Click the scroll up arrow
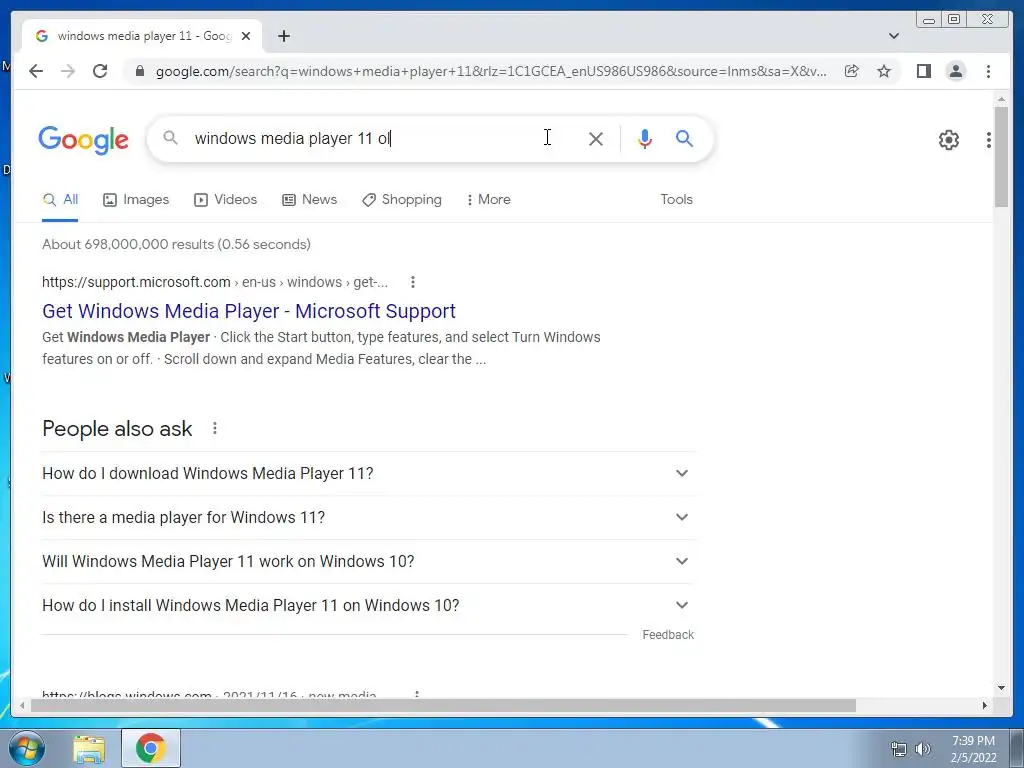Viewport: 1024px width, 768px height. (1001, 100)
